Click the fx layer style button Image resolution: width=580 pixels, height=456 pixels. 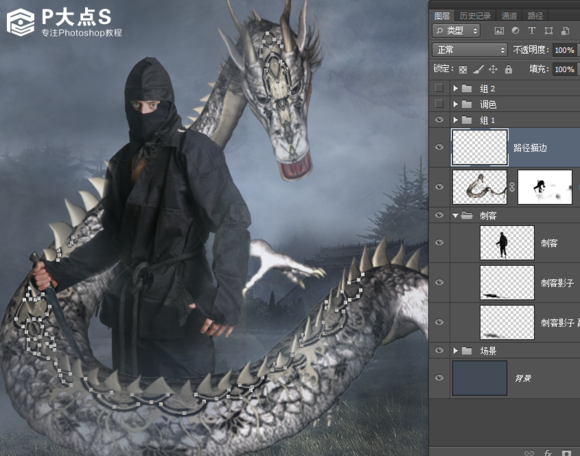point(548,452)
